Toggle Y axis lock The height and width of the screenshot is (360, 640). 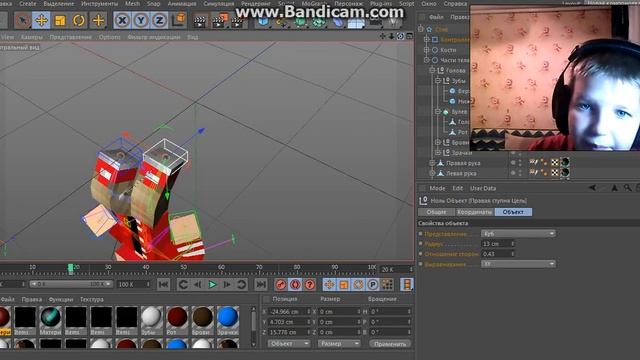[141, 20]
